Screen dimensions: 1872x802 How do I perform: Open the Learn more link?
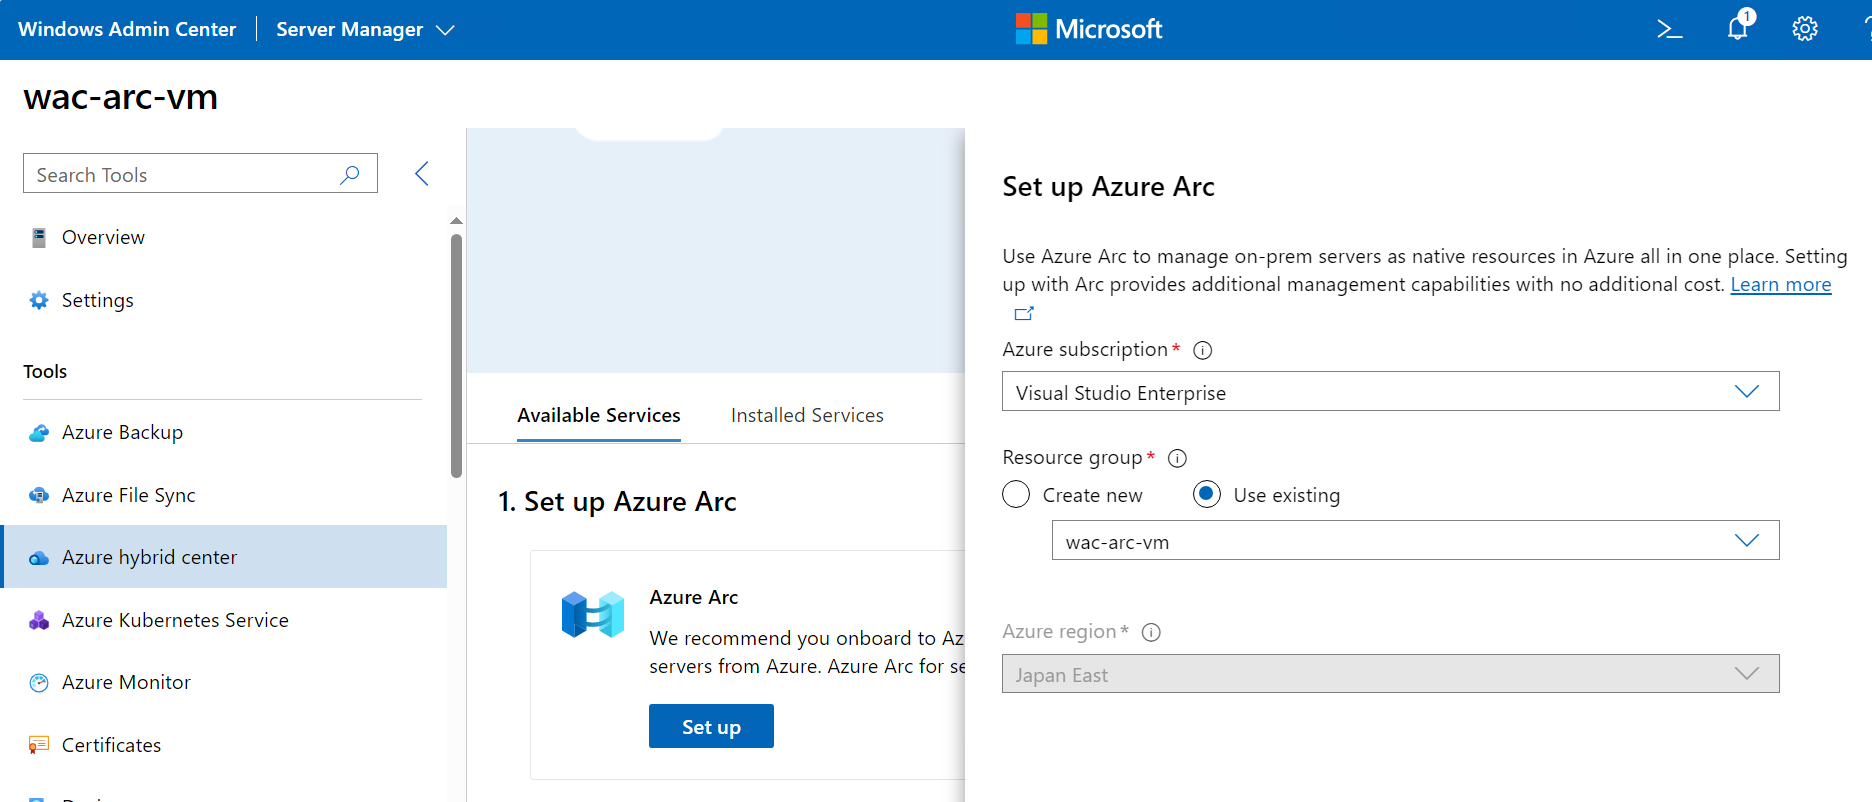(x=1780, y=284)
